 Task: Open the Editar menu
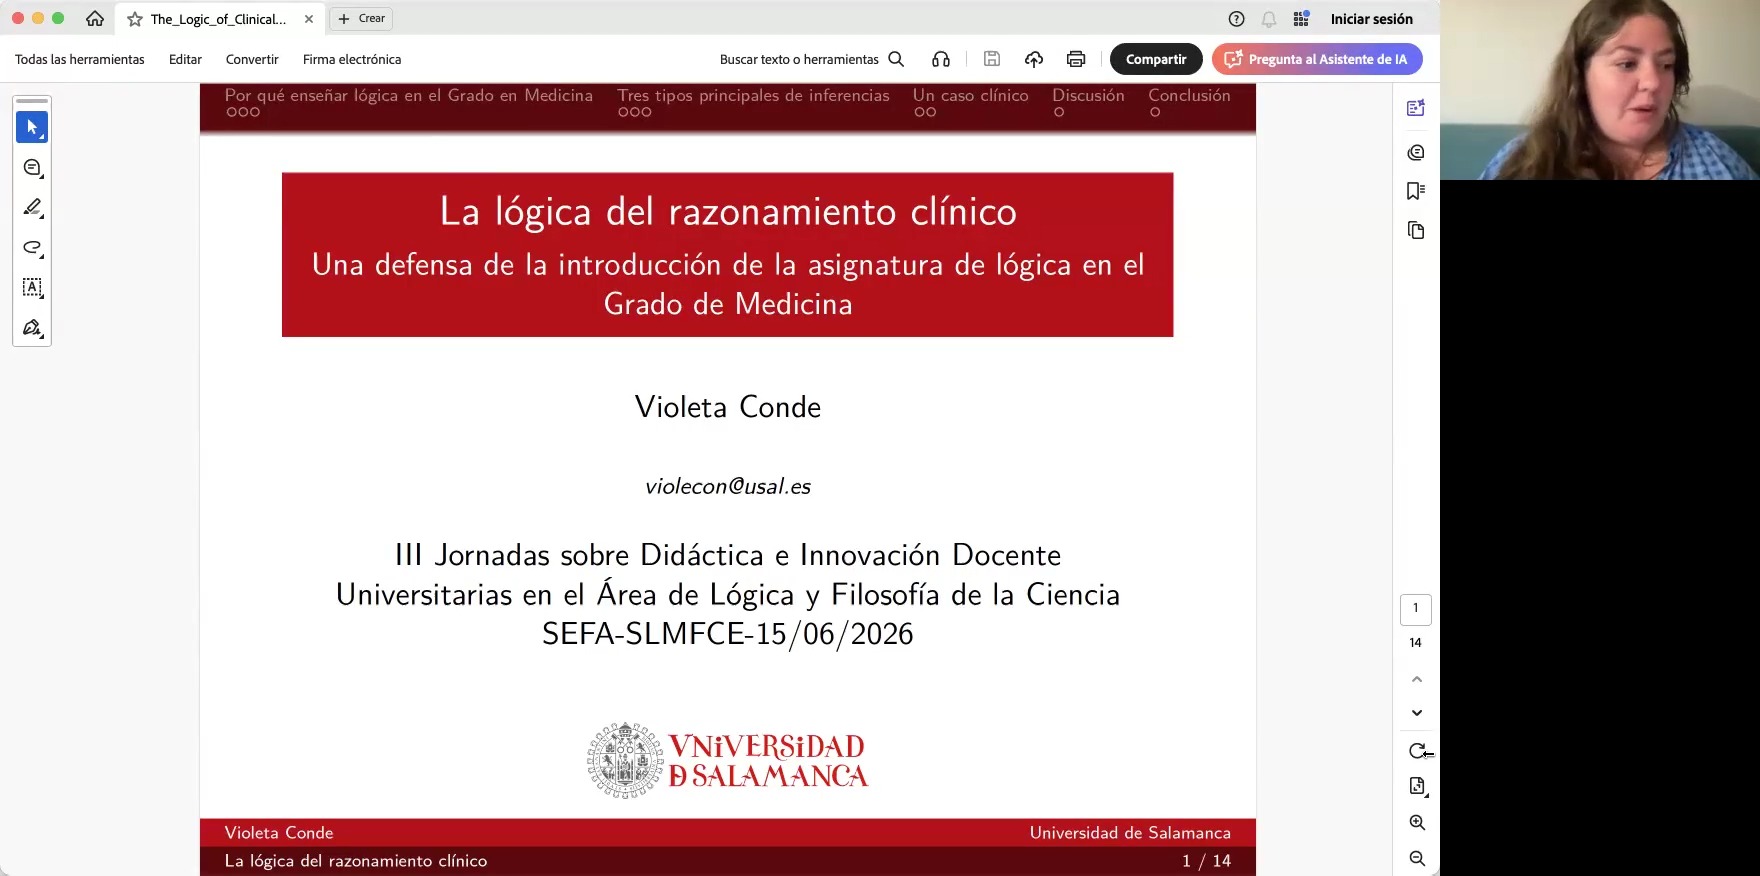tap(185, 60)
